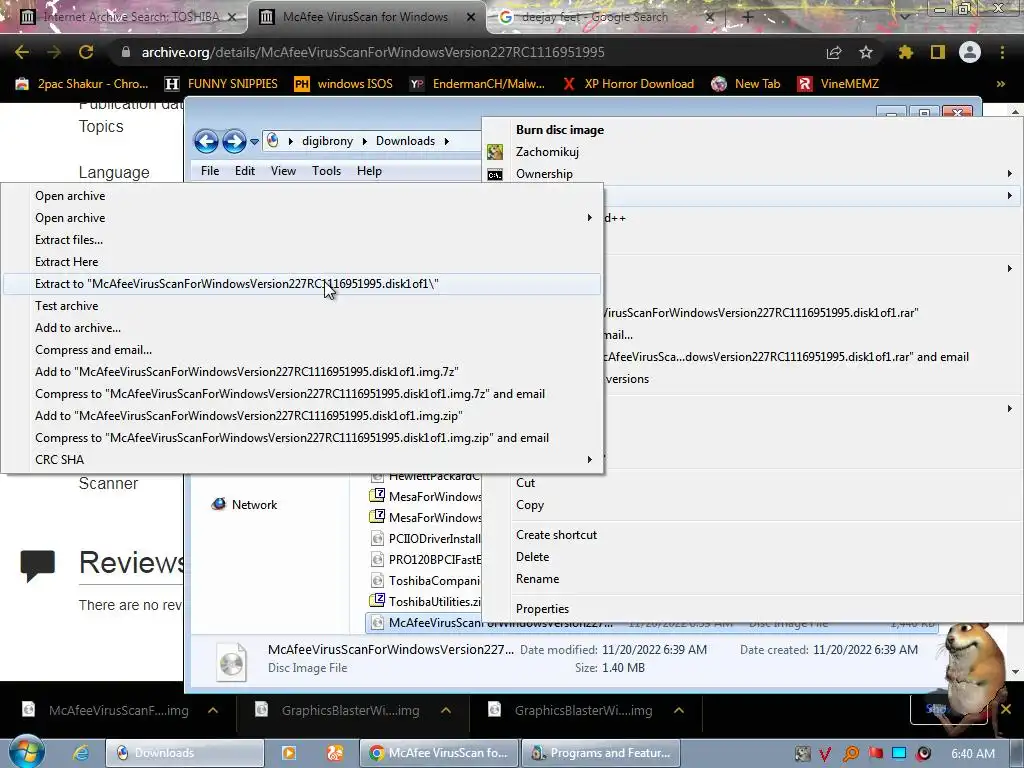The width and height of the screenshot is (1024, 768).
Task: Choose Rename from context menu
Action: 751,579
